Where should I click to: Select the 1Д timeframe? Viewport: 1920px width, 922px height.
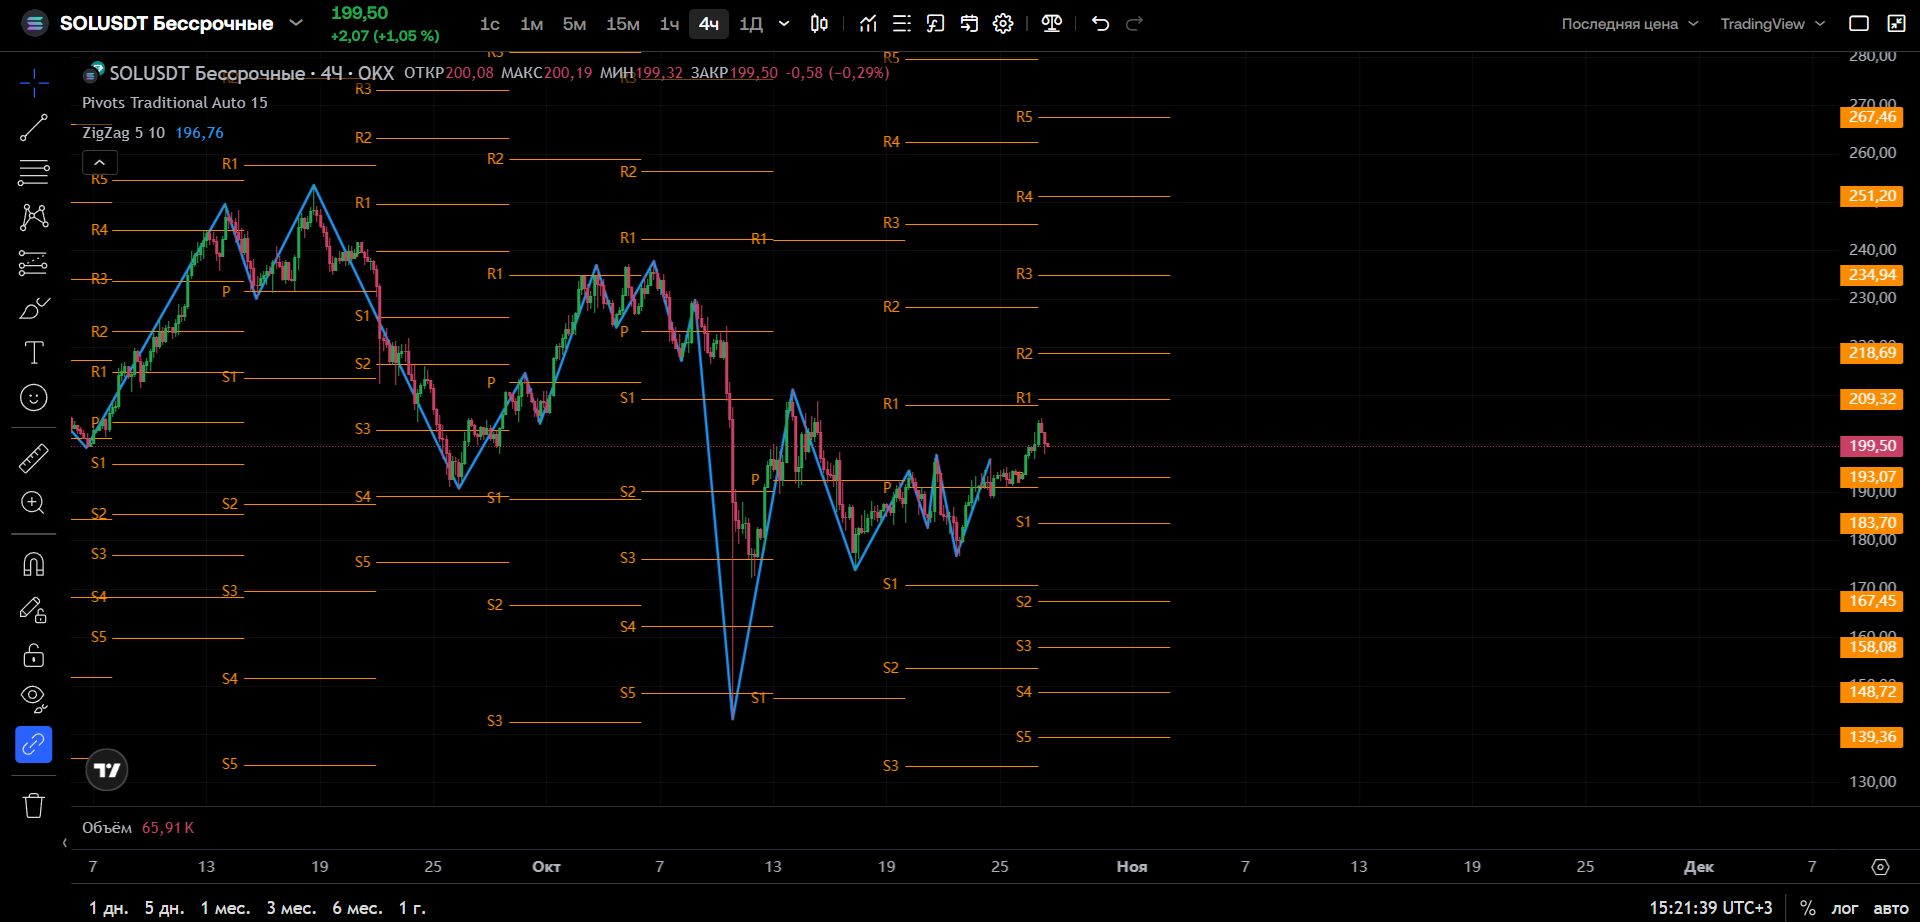[x=751, y=24]
